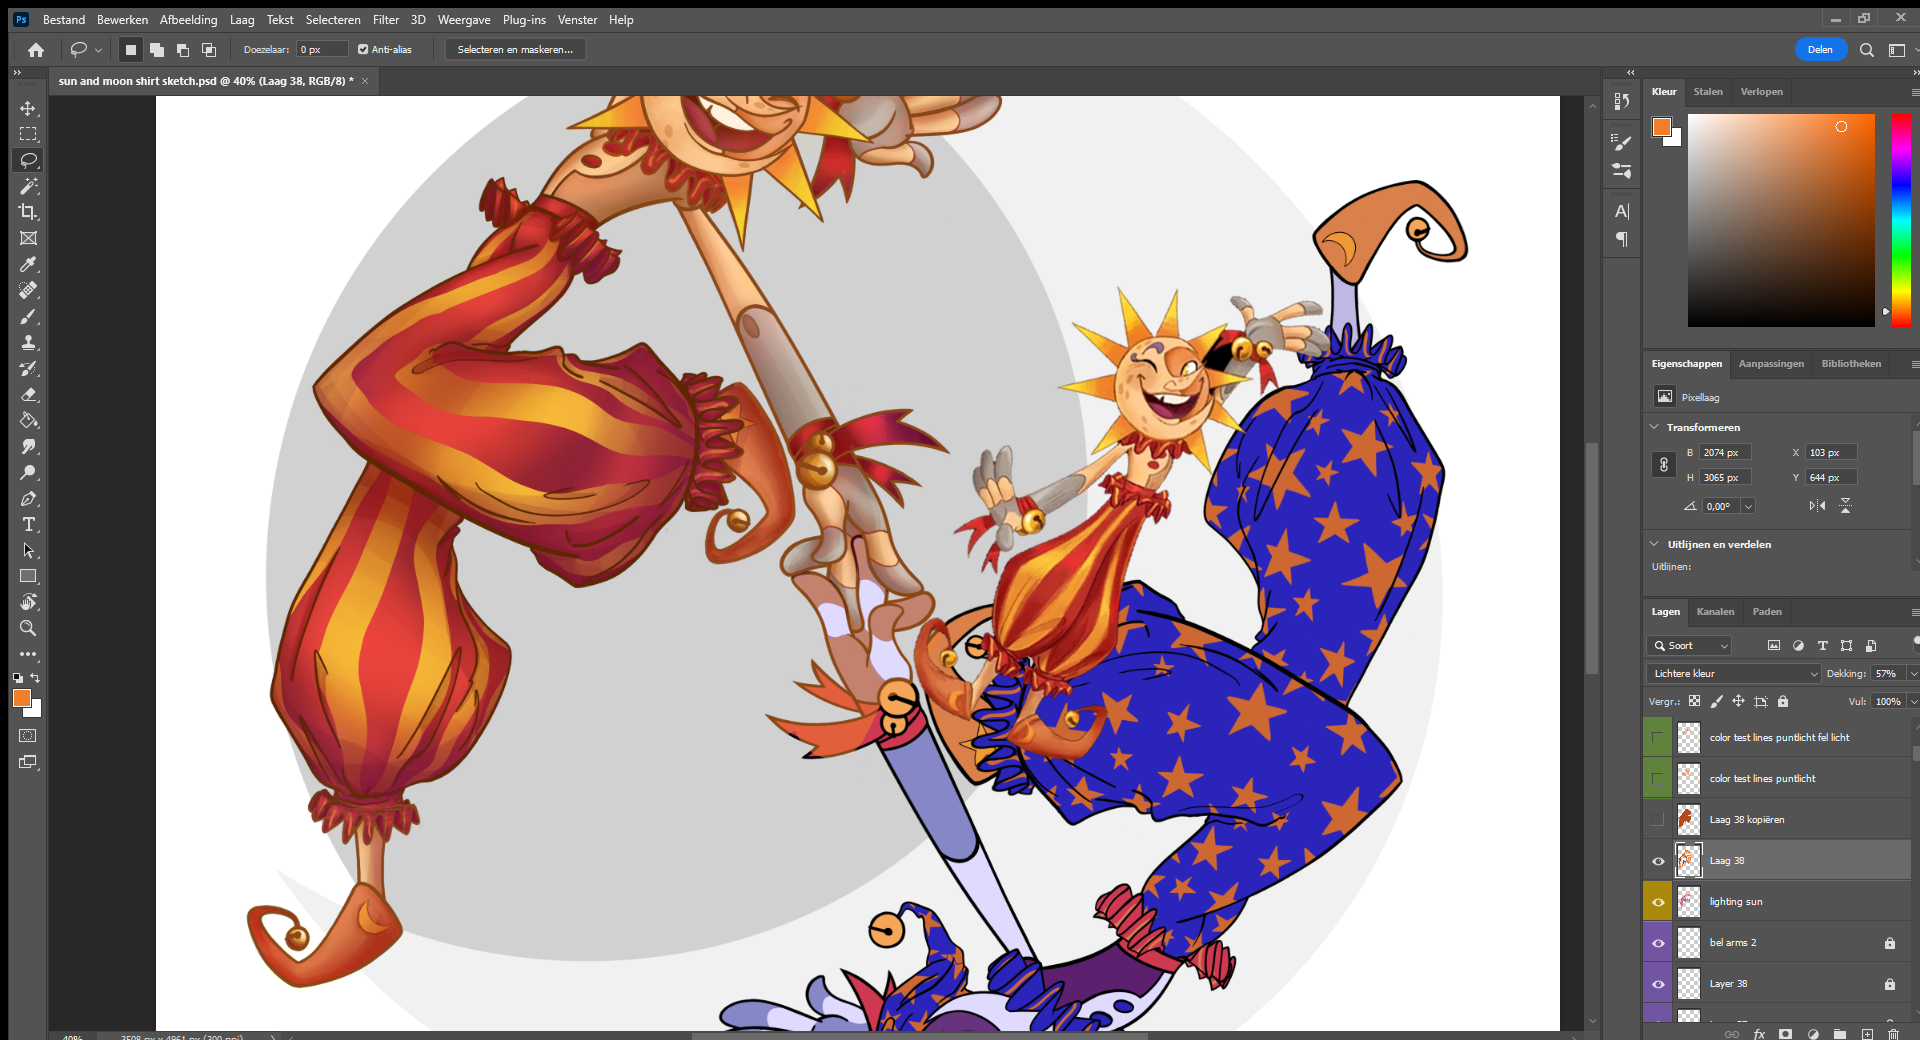
Task: Open the 'Lichtere kleur' blend mode dropdown
Action: (x=1734, y=673)
